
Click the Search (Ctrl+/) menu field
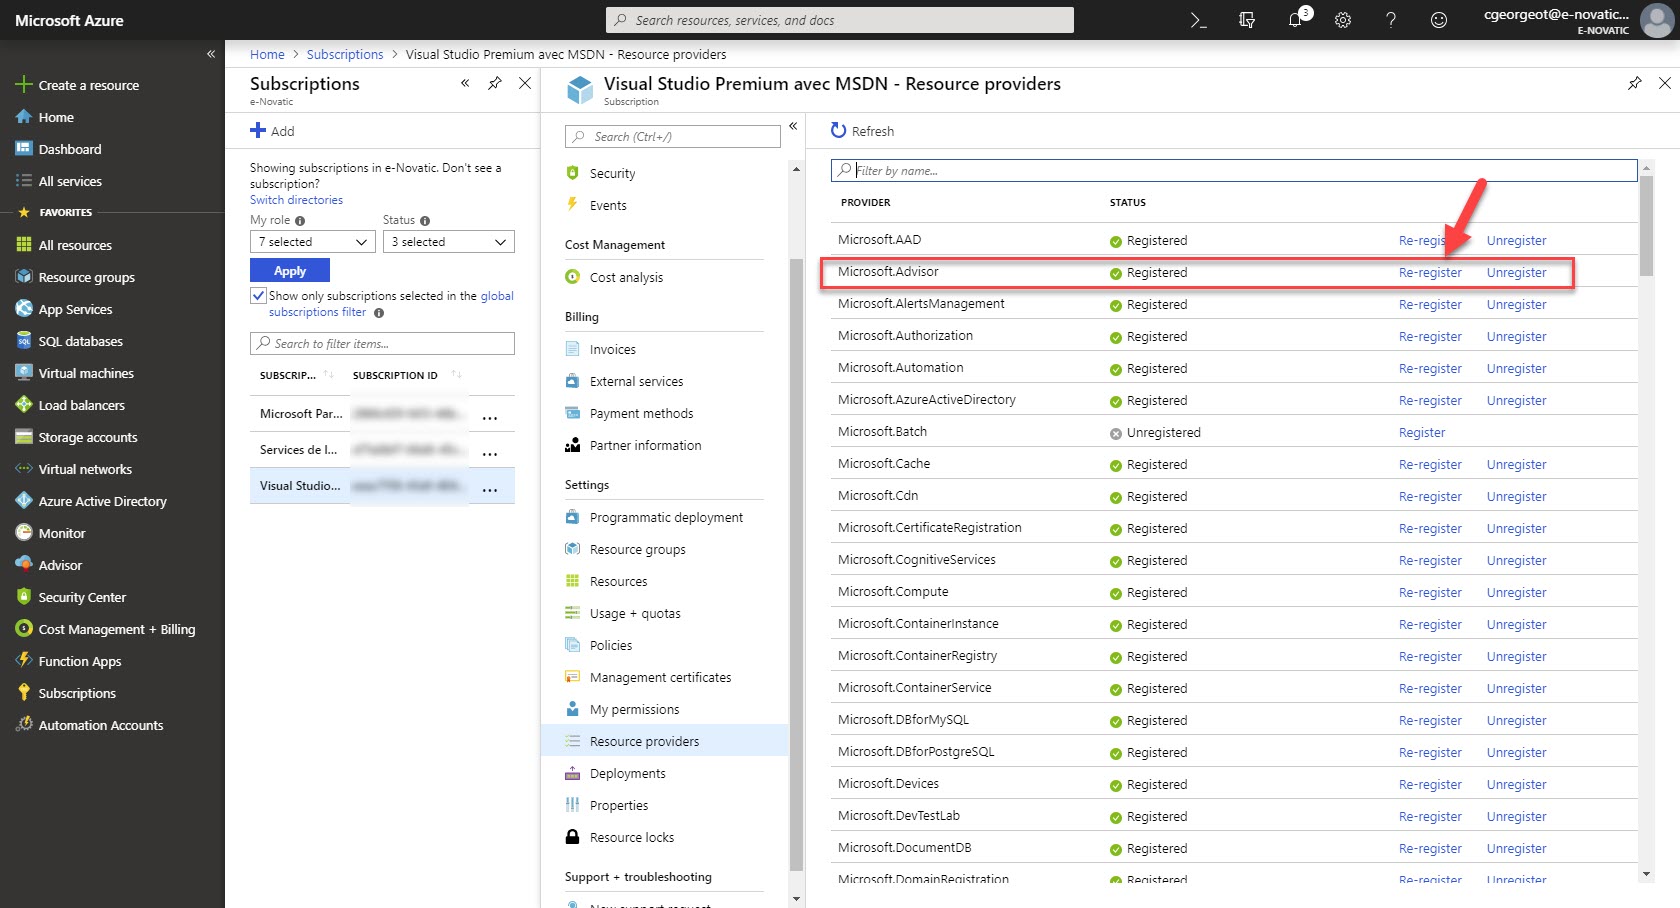[672, 137]
